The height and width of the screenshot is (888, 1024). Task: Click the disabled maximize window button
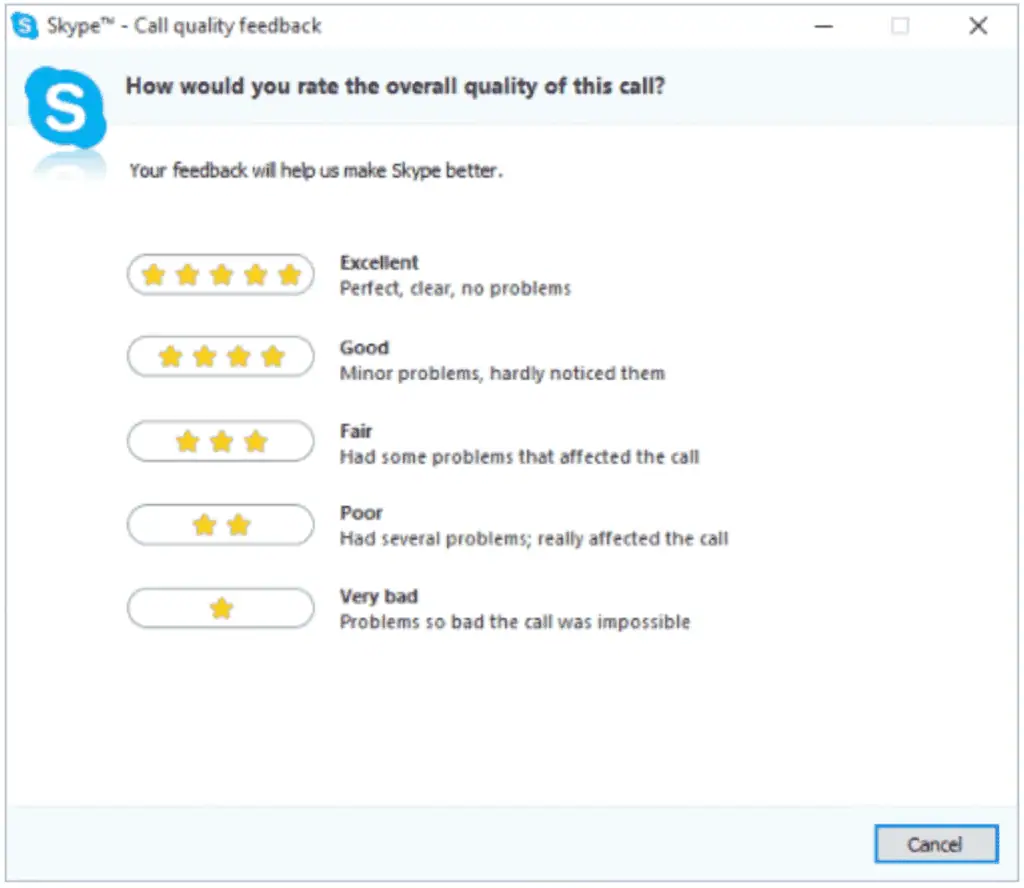[900, 26]
